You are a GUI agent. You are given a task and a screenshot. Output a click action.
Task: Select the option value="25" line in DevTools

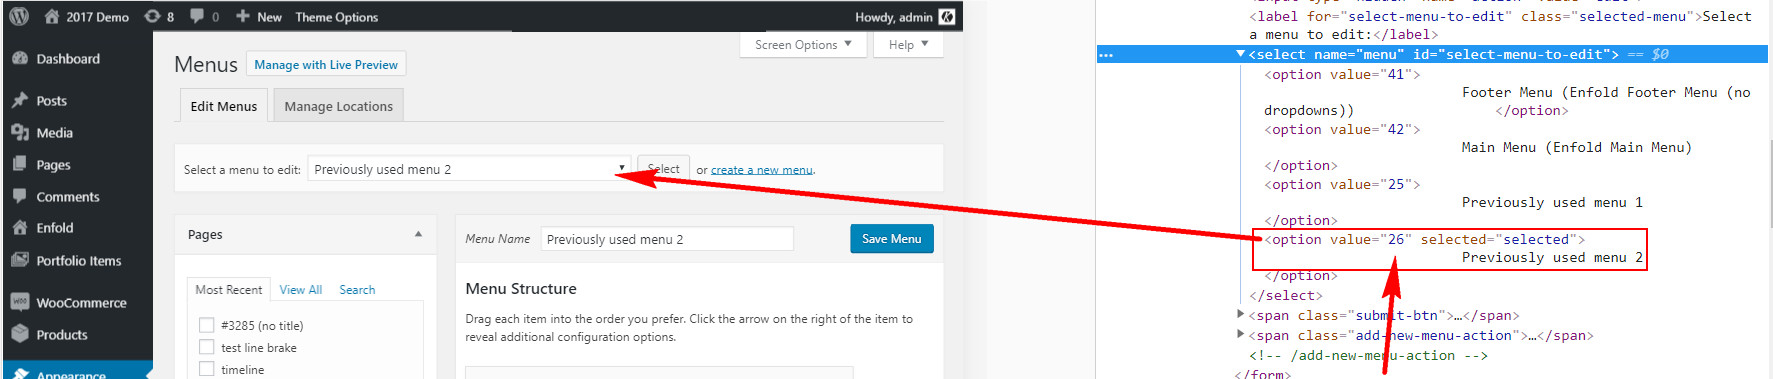point(1342,184)
